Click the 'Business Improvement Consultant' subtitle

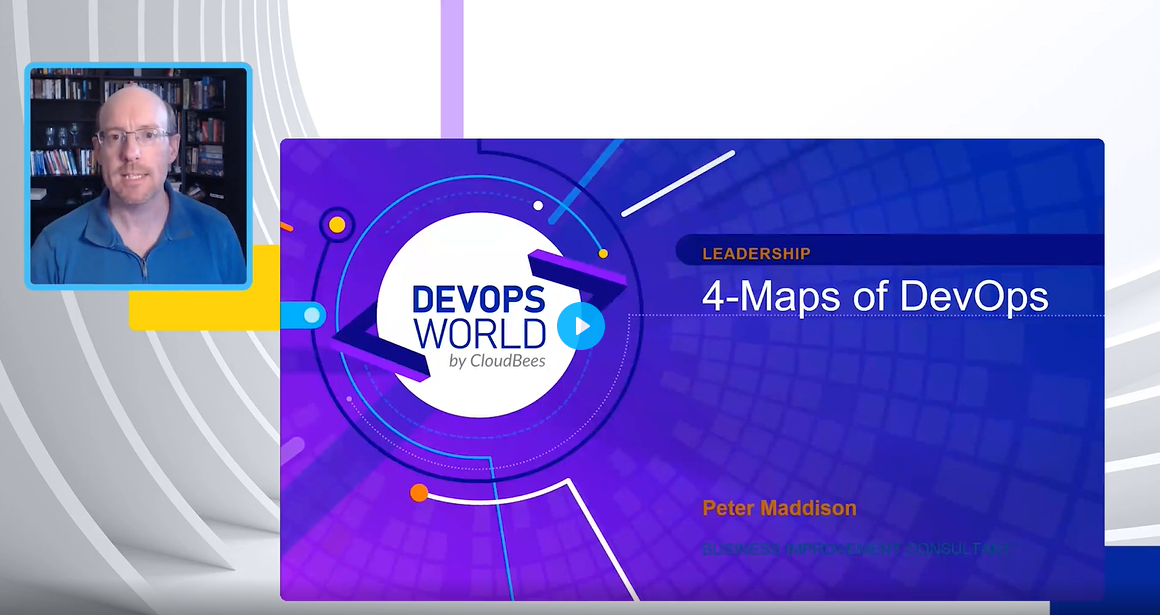(856, 549)
